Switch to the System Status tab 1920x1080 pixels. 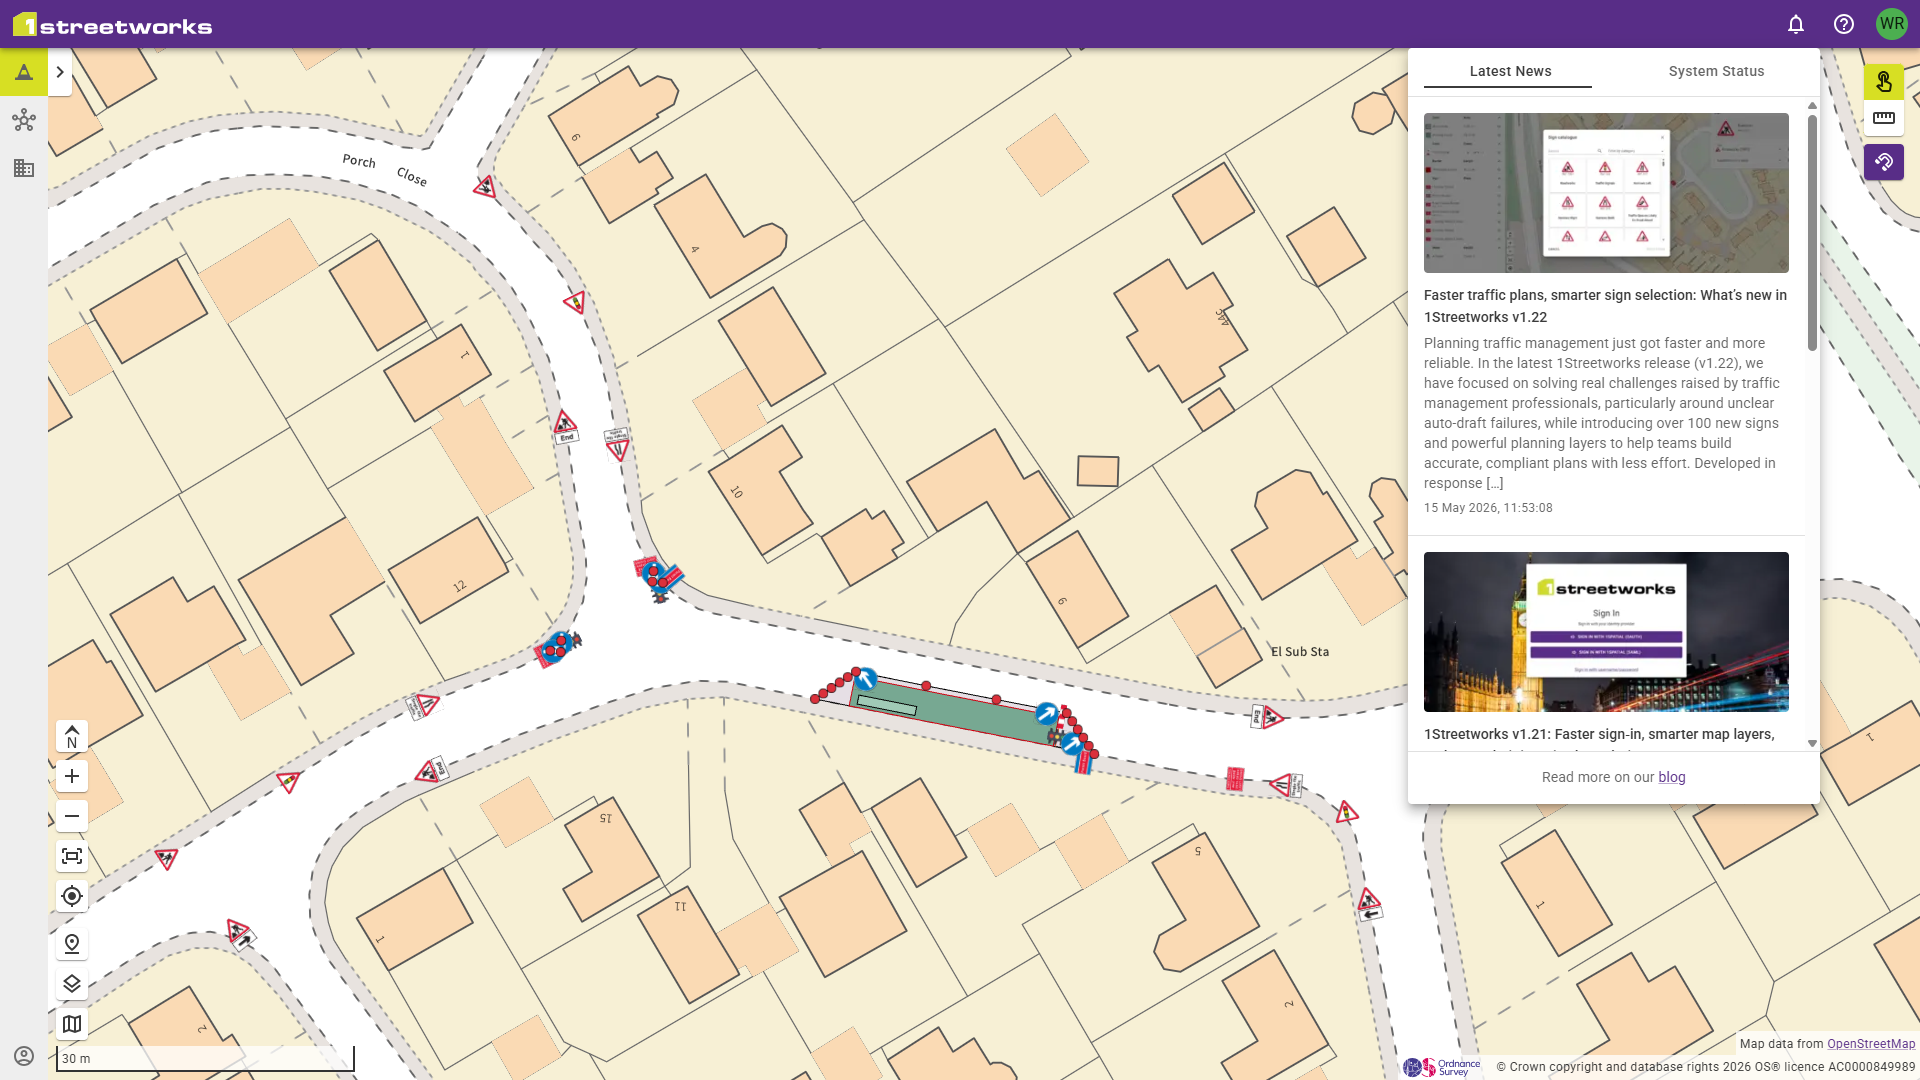click(1716, 71)
